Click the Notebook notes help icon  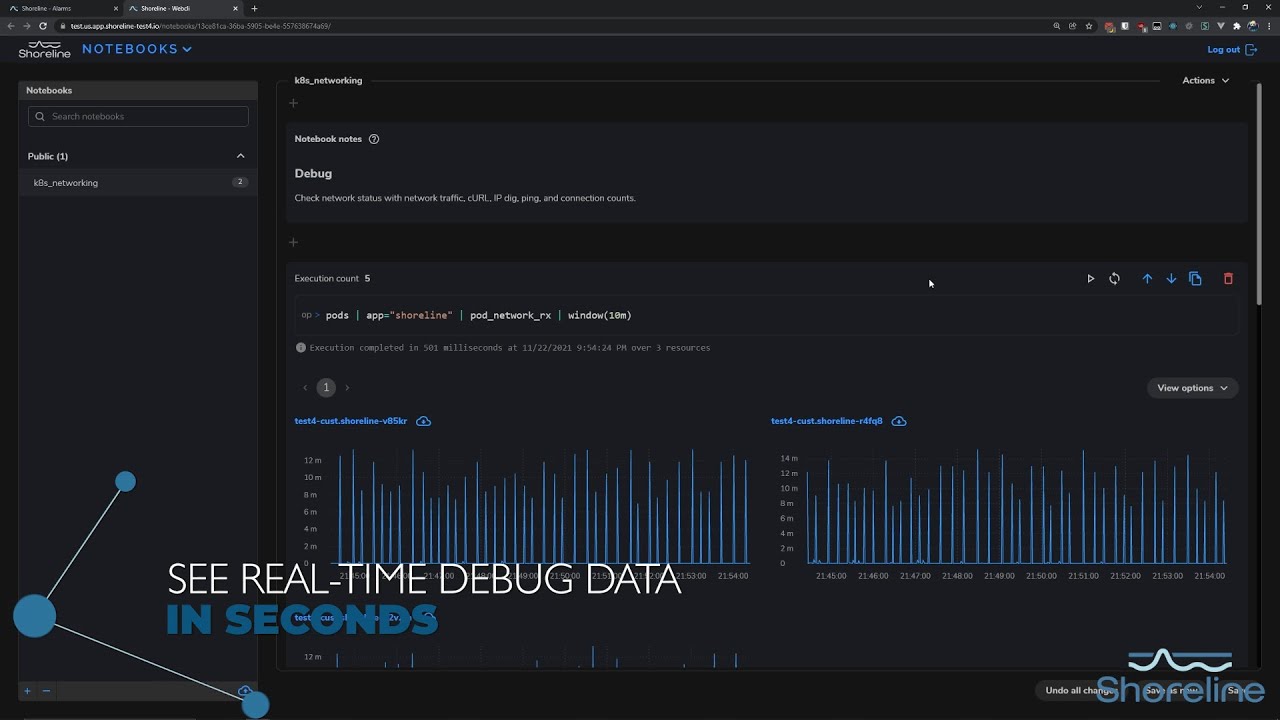pyautogui.click(x=374, y=139)
